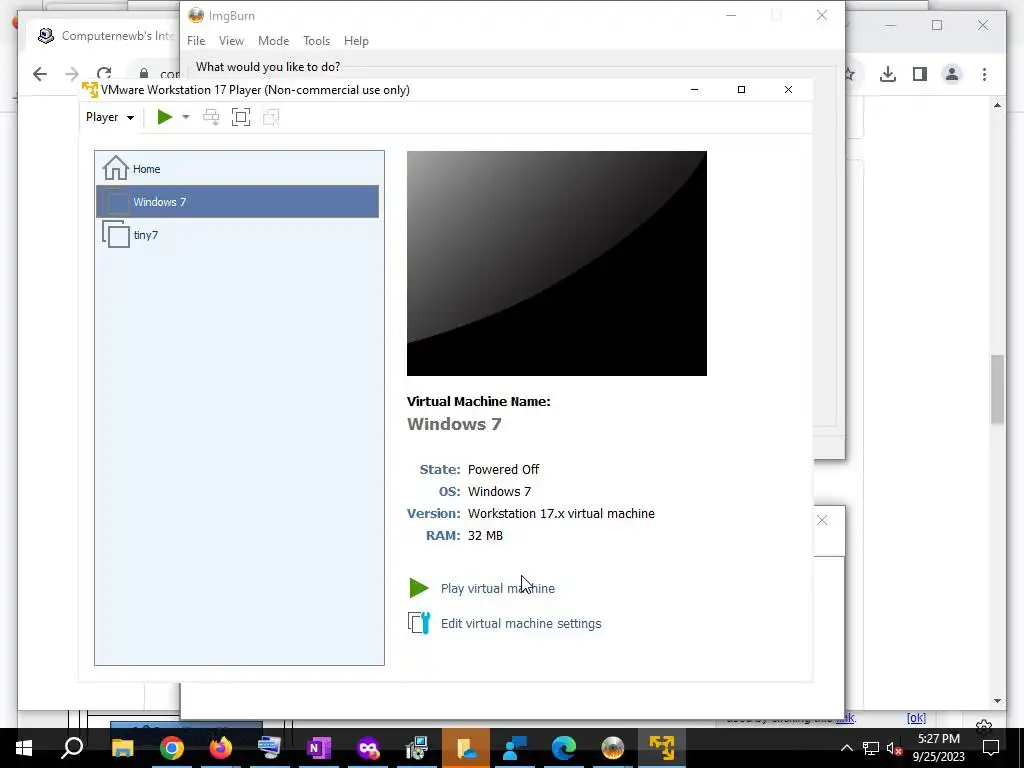
Task: Click the 'What would you like to do?' label in ImgBurn
Action: (x=268, y=67)
